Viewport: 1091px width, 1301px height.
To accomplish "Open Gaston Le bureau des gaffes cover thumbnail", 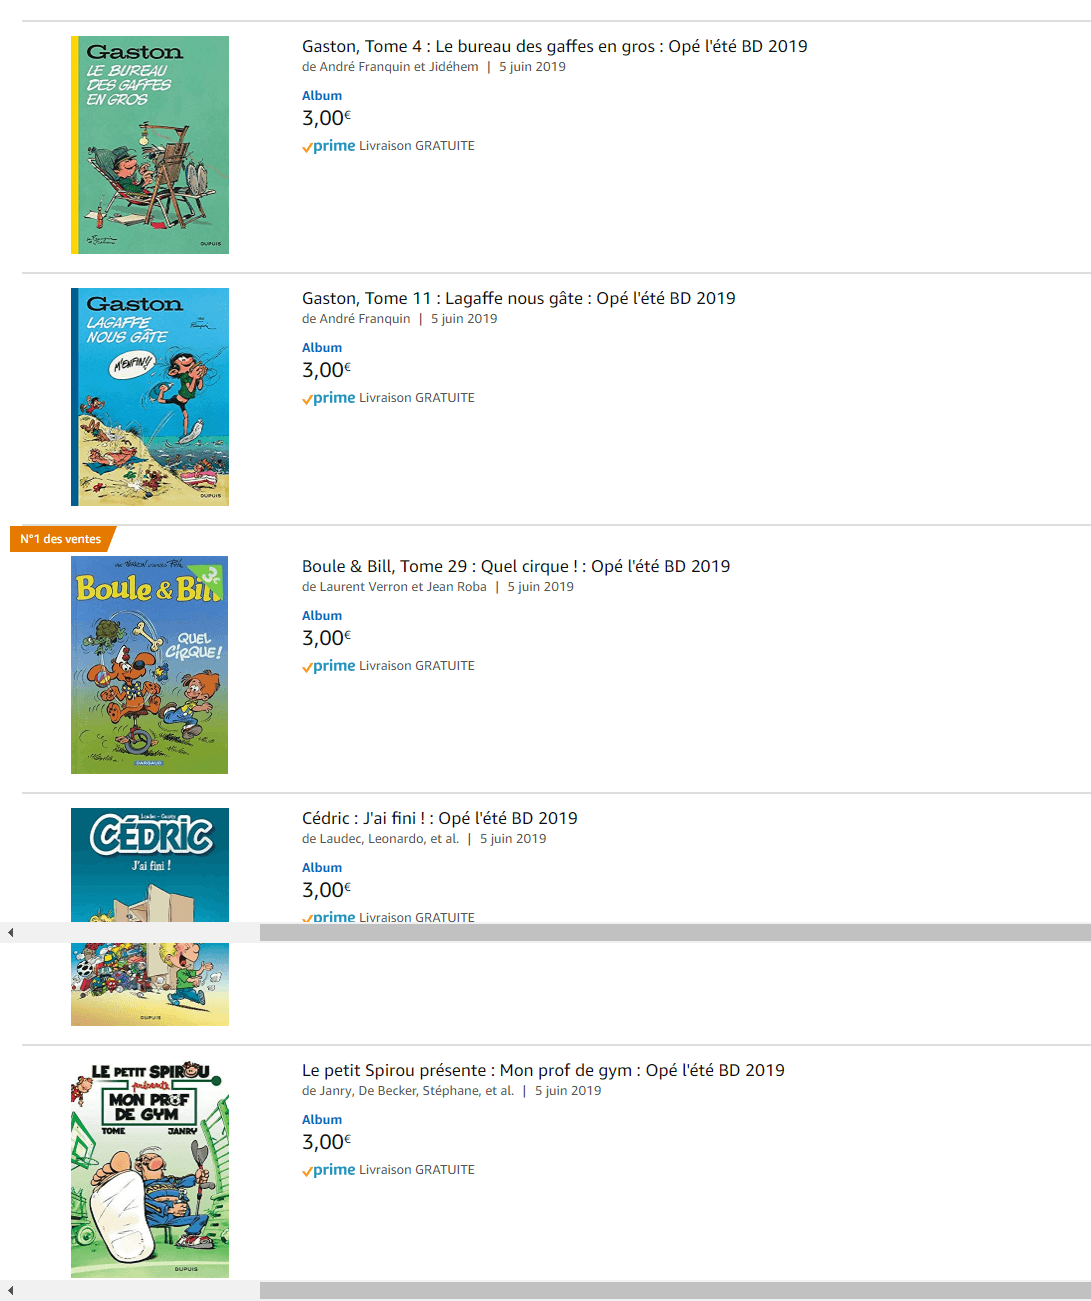I will coord(150,145).
